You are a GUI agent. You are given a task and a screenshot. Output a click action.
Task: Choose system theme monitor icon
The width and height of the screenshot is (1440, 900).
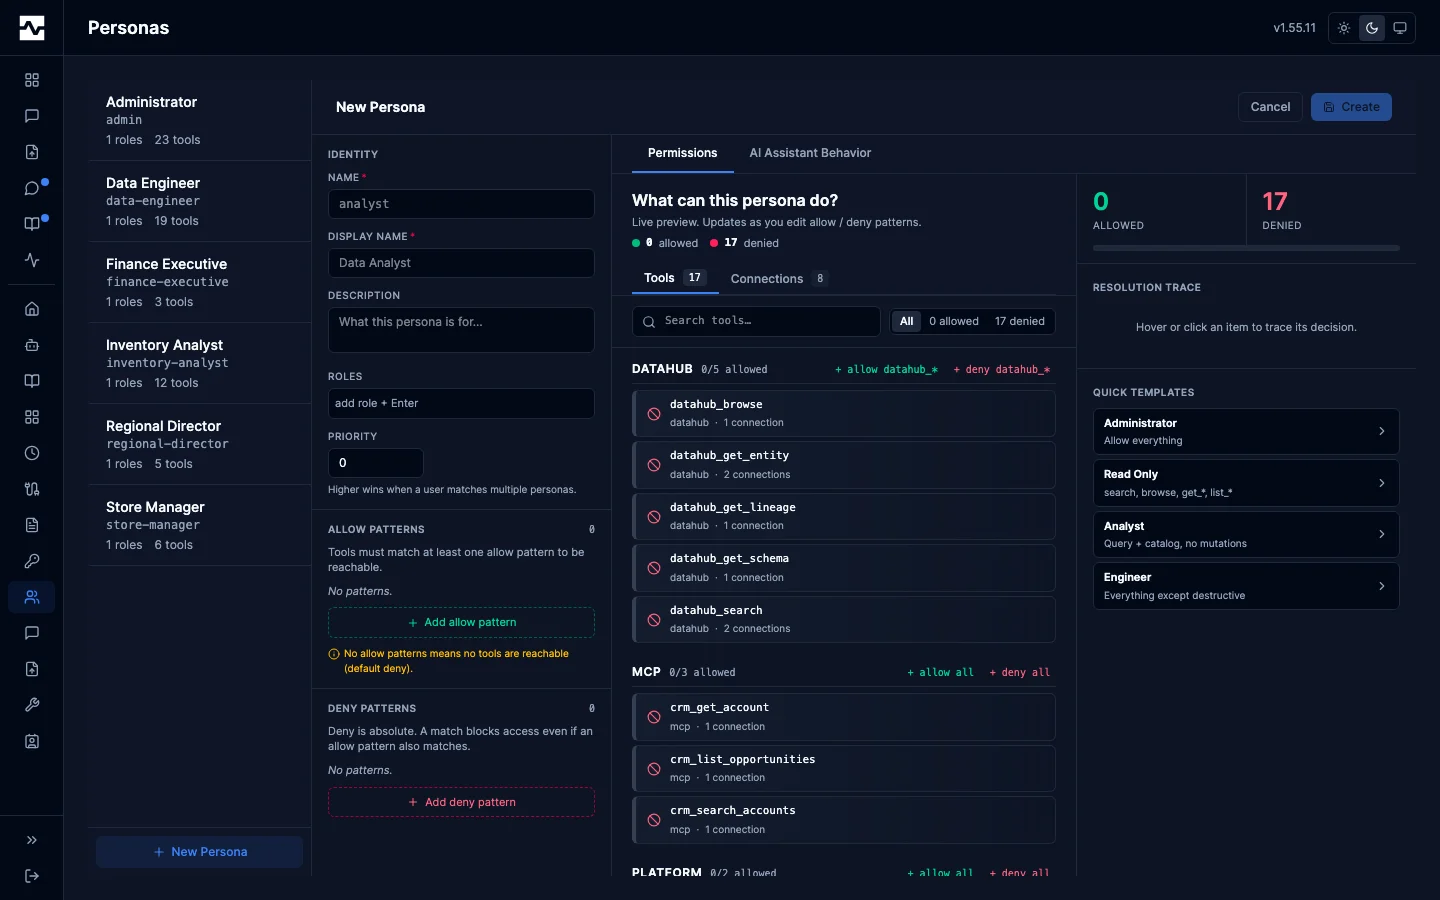coord(1400,28)
